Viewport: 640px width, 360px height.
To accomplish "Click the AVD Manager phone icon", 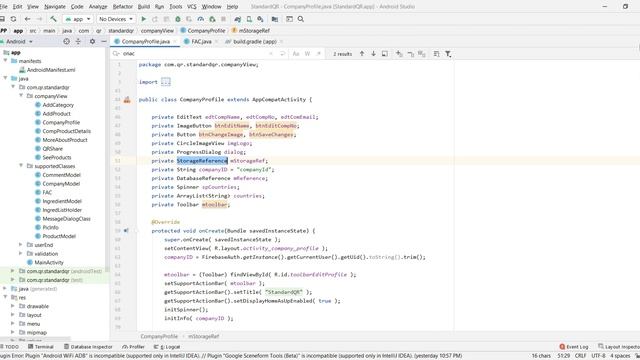I will pos(249,19).
